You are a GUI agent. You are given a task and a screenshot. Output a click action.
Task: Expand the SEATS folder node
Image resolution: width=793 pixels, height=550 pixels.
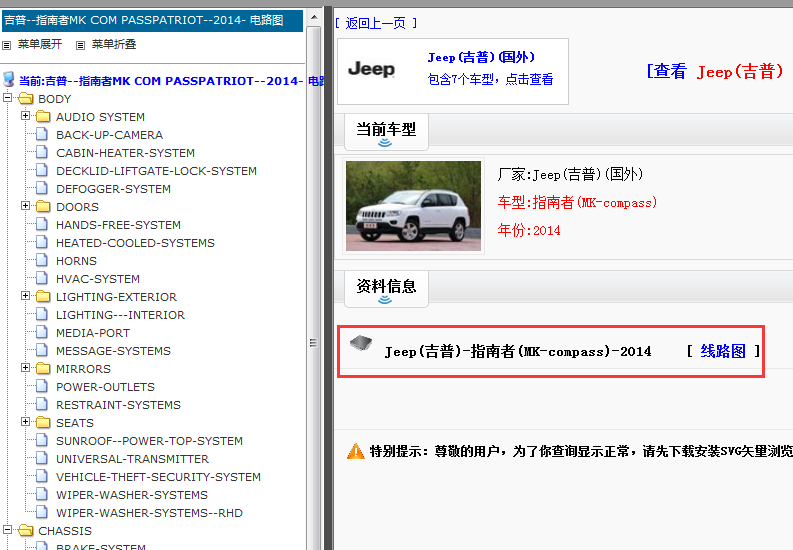click(x=25, y=422)
